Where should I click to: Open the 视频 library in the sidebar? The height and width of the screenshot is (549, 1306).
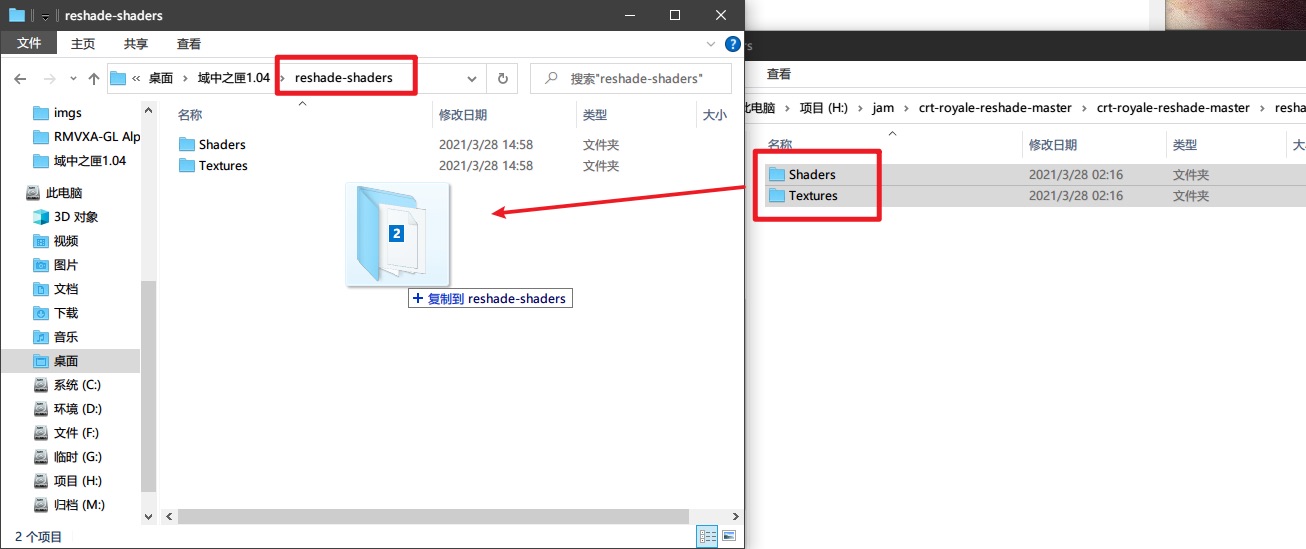[66, 241]
